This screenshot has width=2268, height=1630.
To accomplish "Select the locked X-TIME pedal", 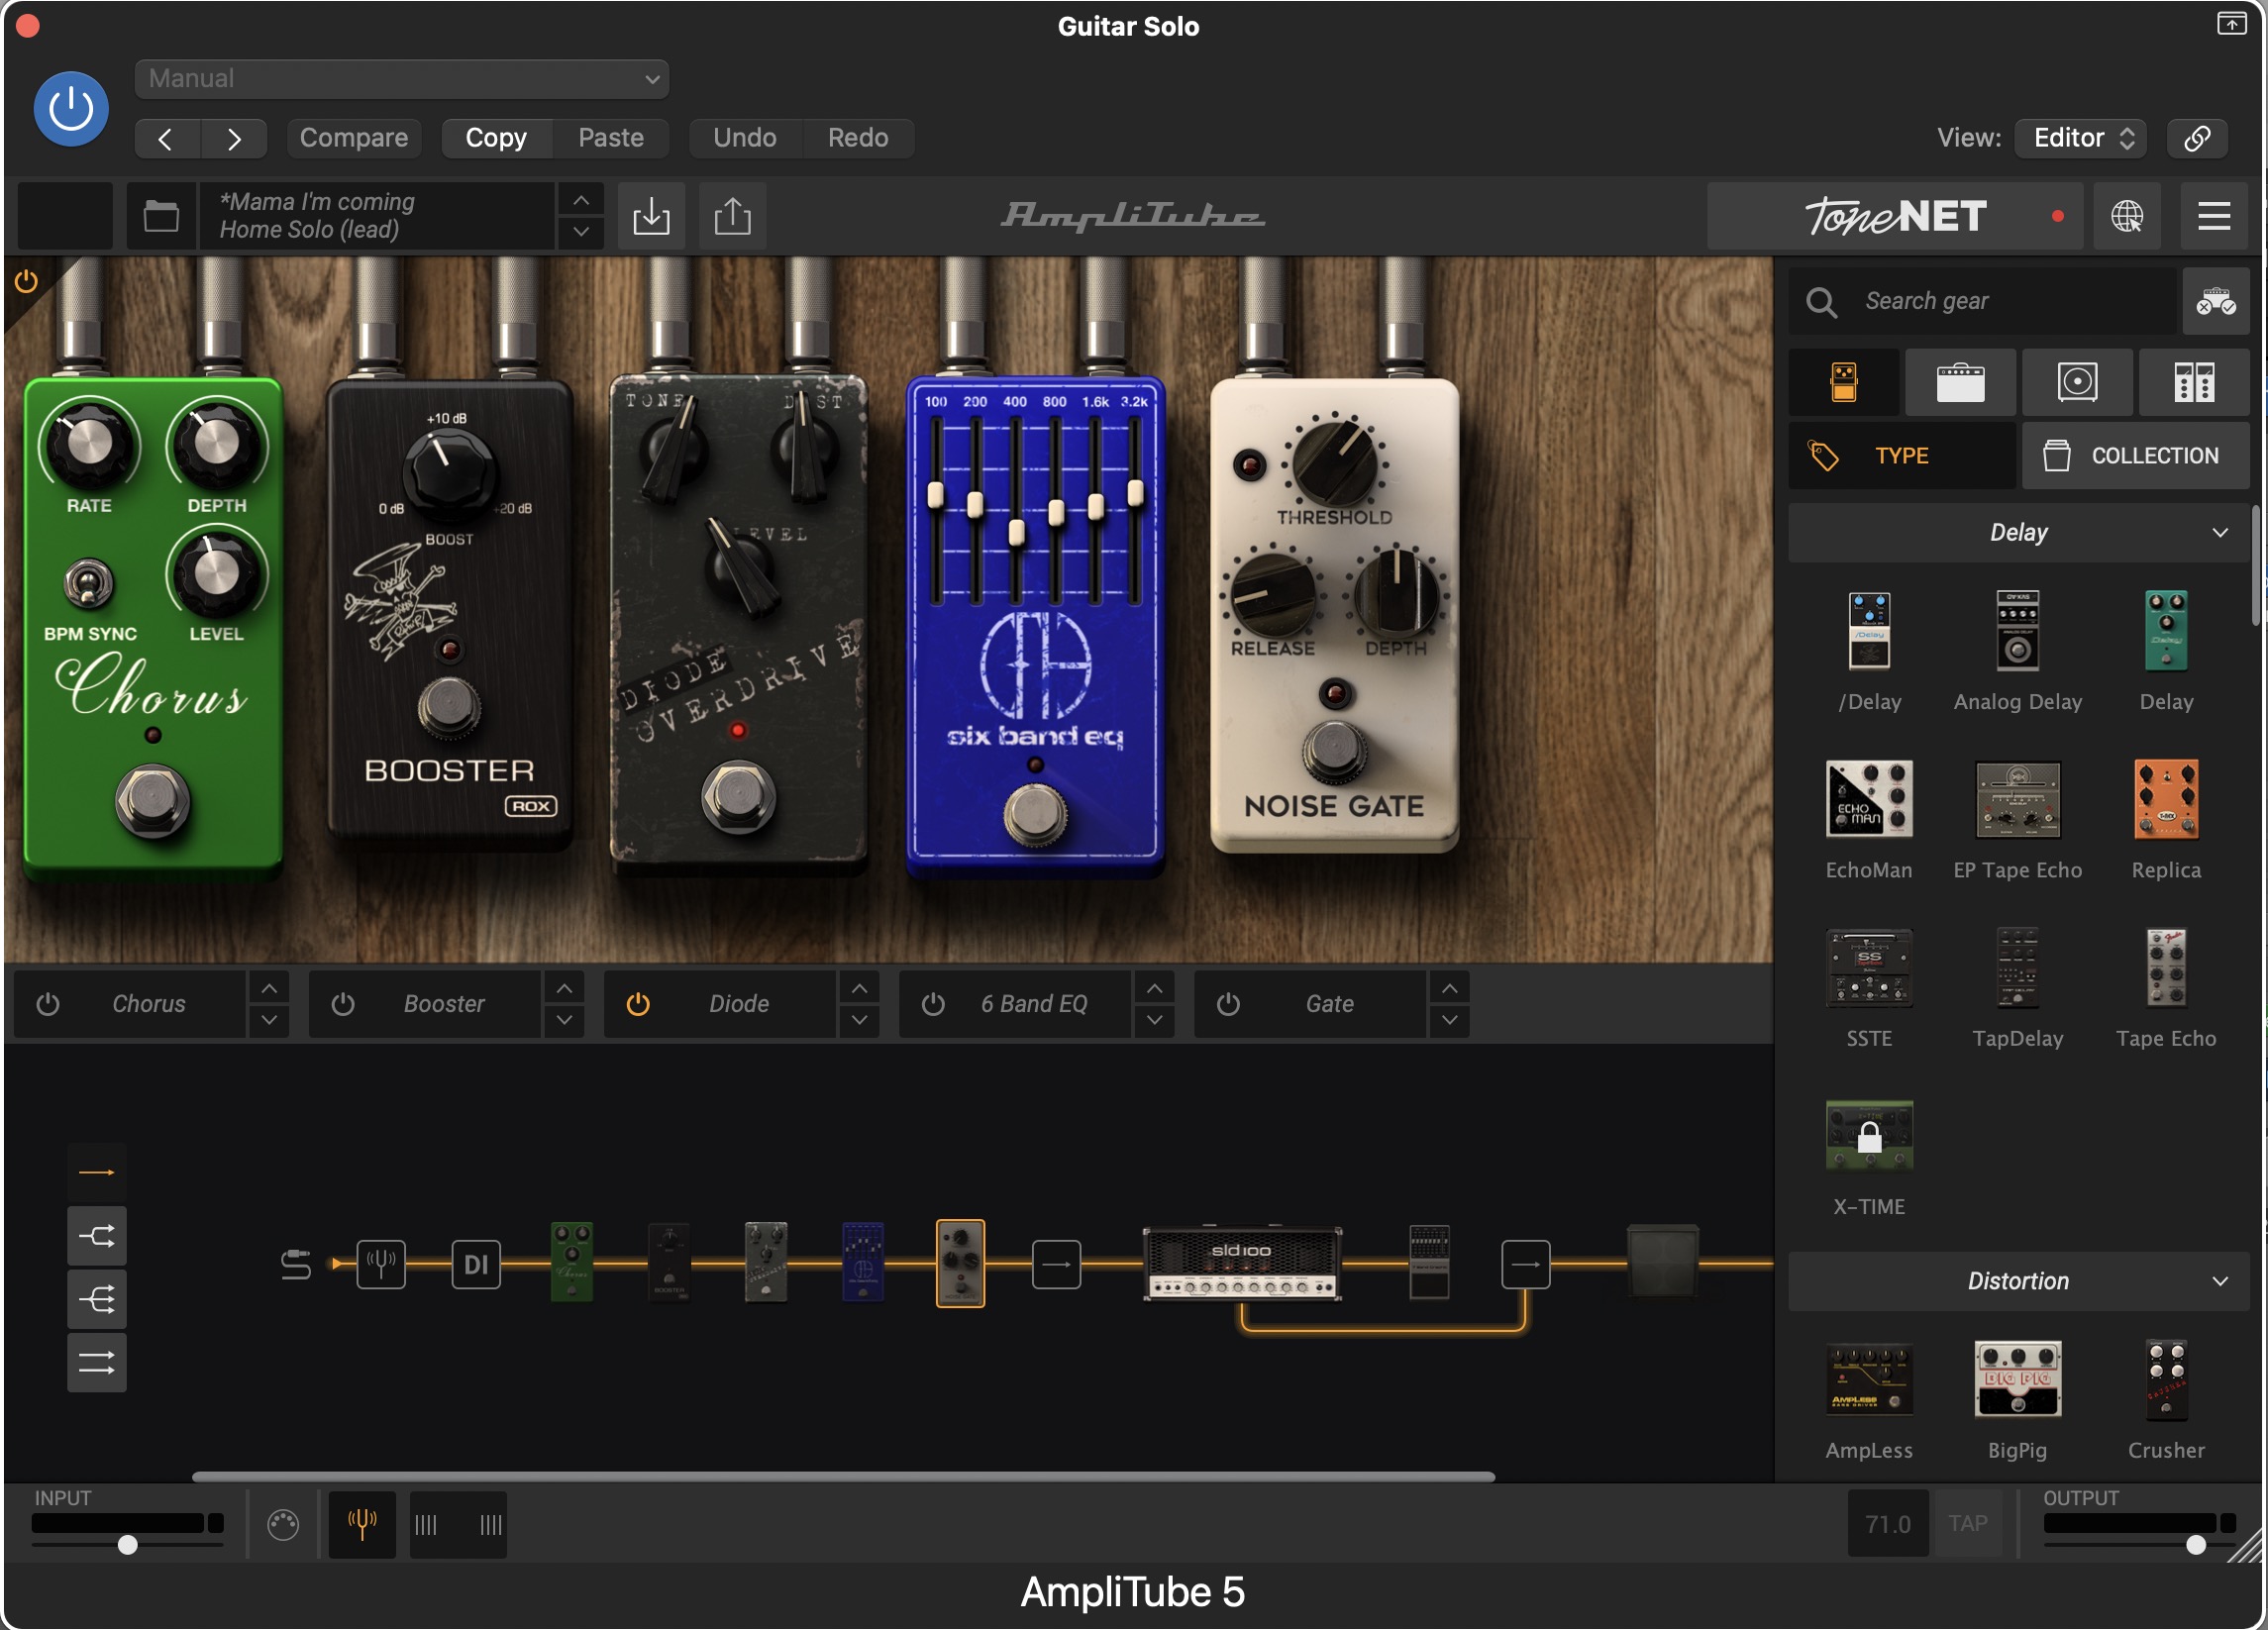I will (1869, 1136).
